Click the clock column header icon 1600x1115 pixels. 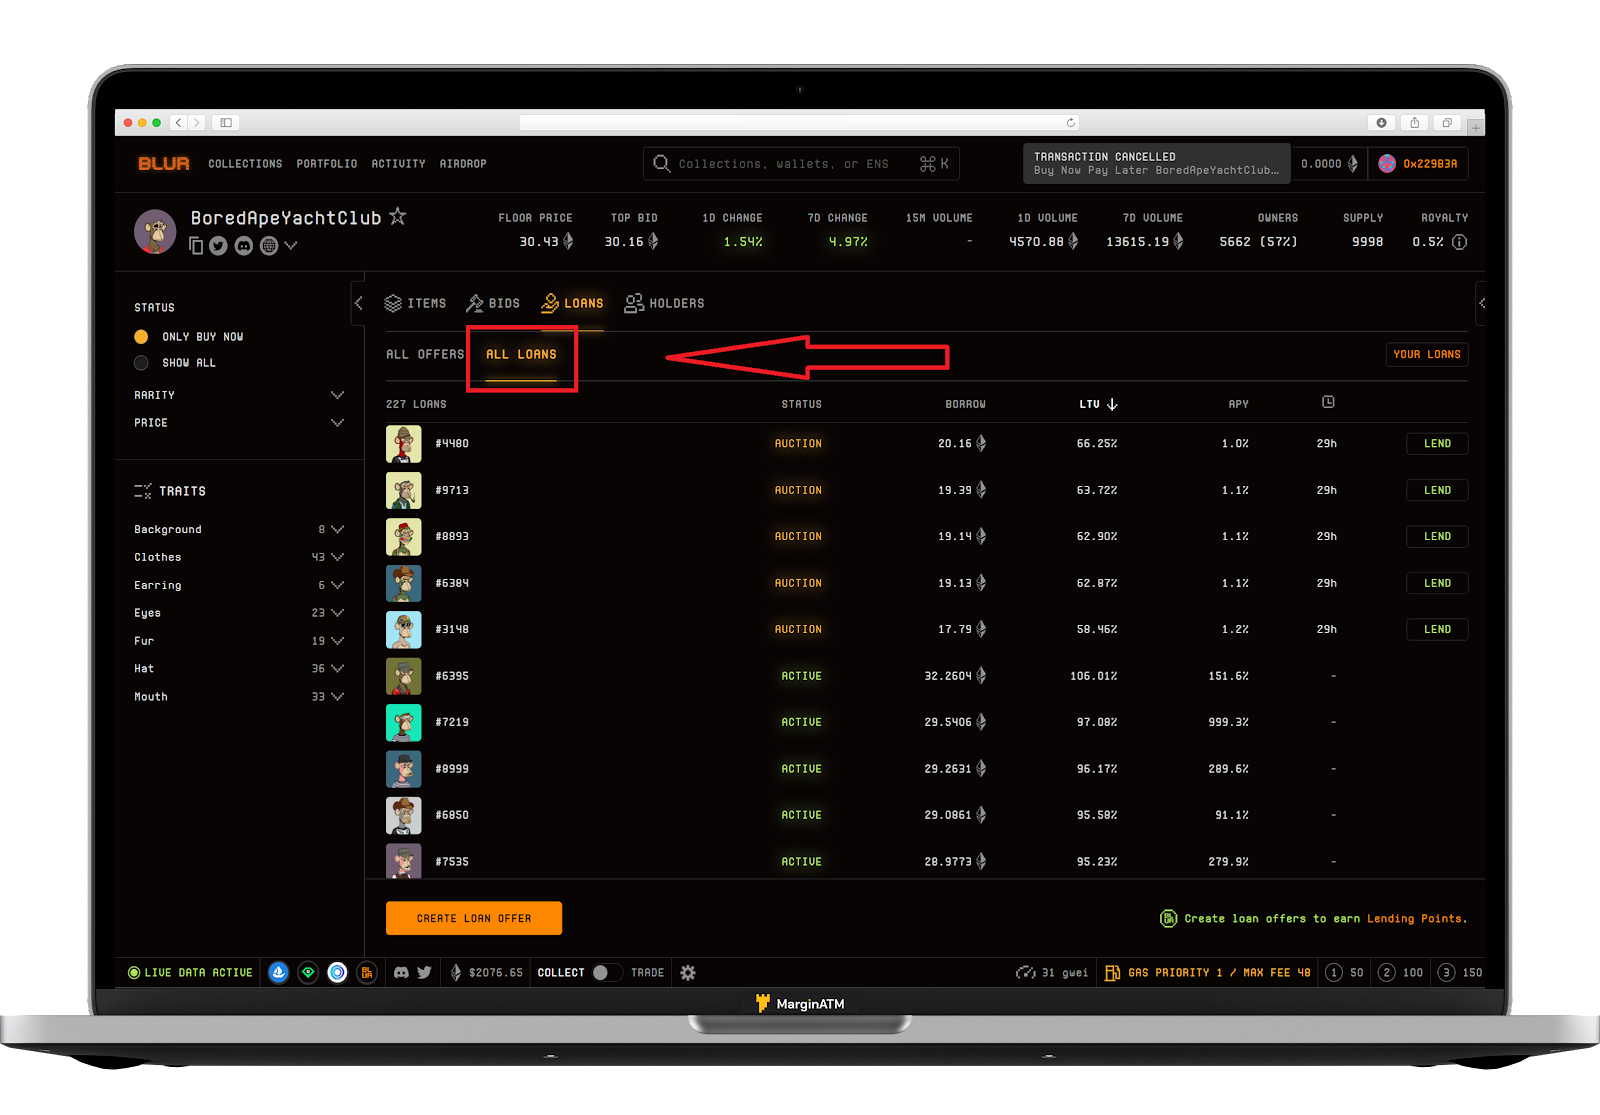tap(1328, 402)
